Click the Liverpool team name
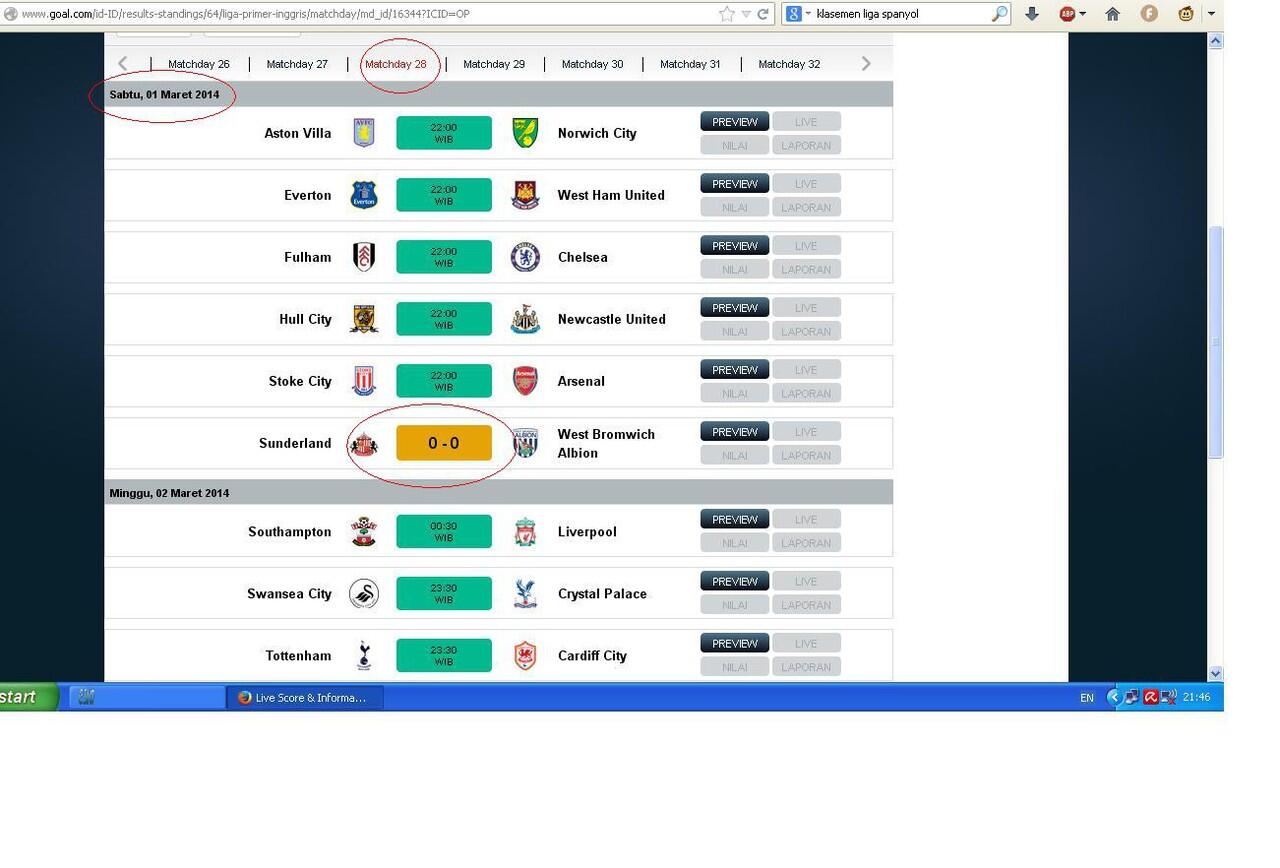 (x=587, y=532)
